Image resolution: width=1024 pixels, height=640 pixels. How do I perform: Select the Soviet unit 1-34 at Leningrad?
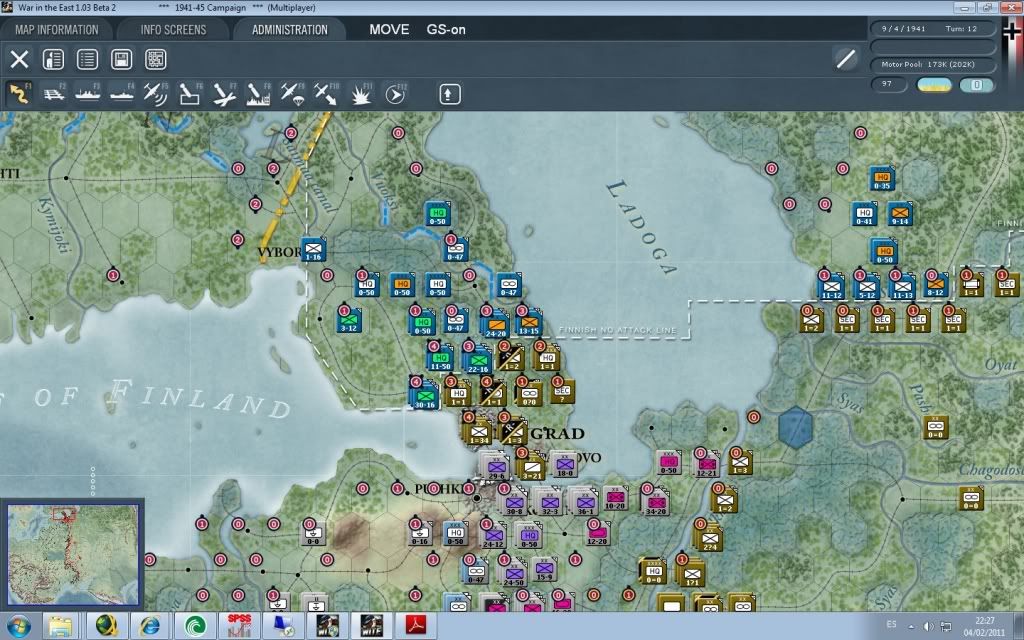click(479, 431)
